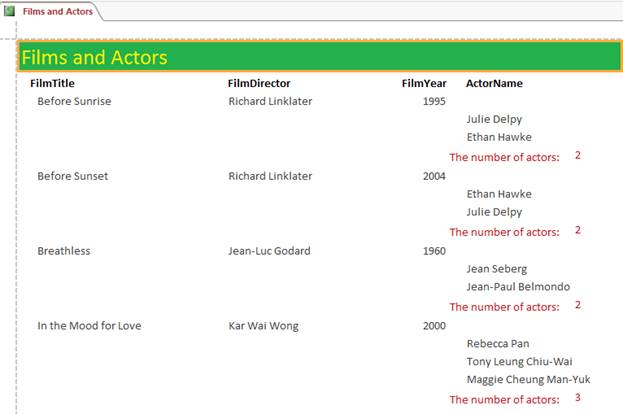The image size is (623, 414).
Task: Select actor Jean-Paul Belmondo
Action: pos(518,287)
